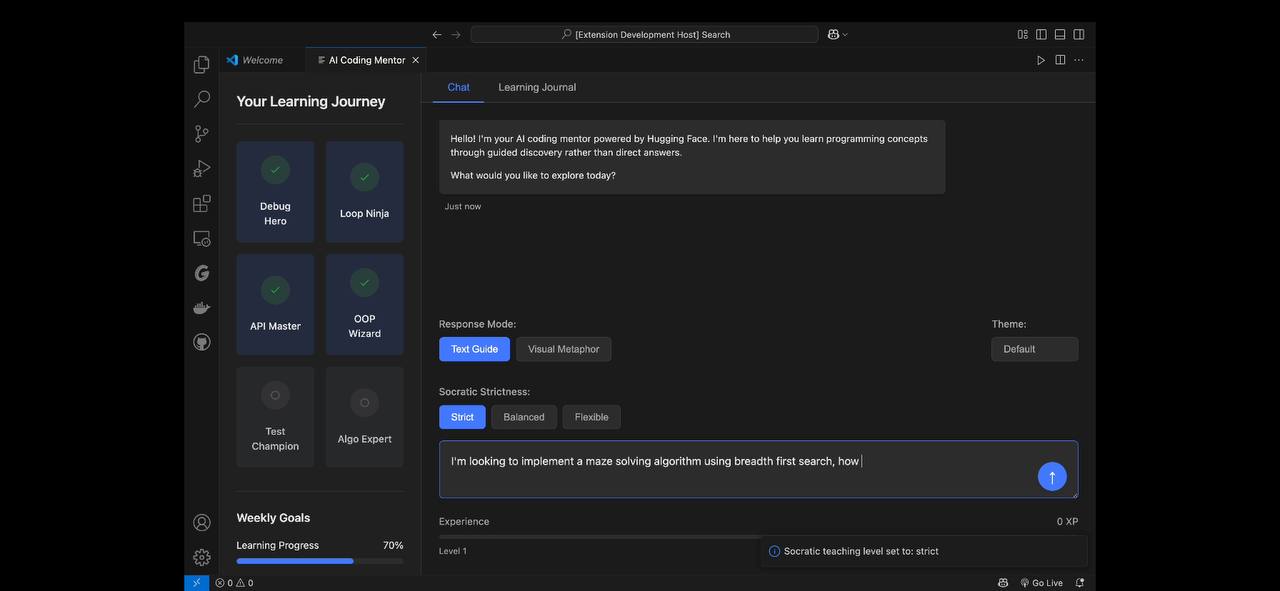
Task: Click the Debug Hero badge card
Action: 275,192
